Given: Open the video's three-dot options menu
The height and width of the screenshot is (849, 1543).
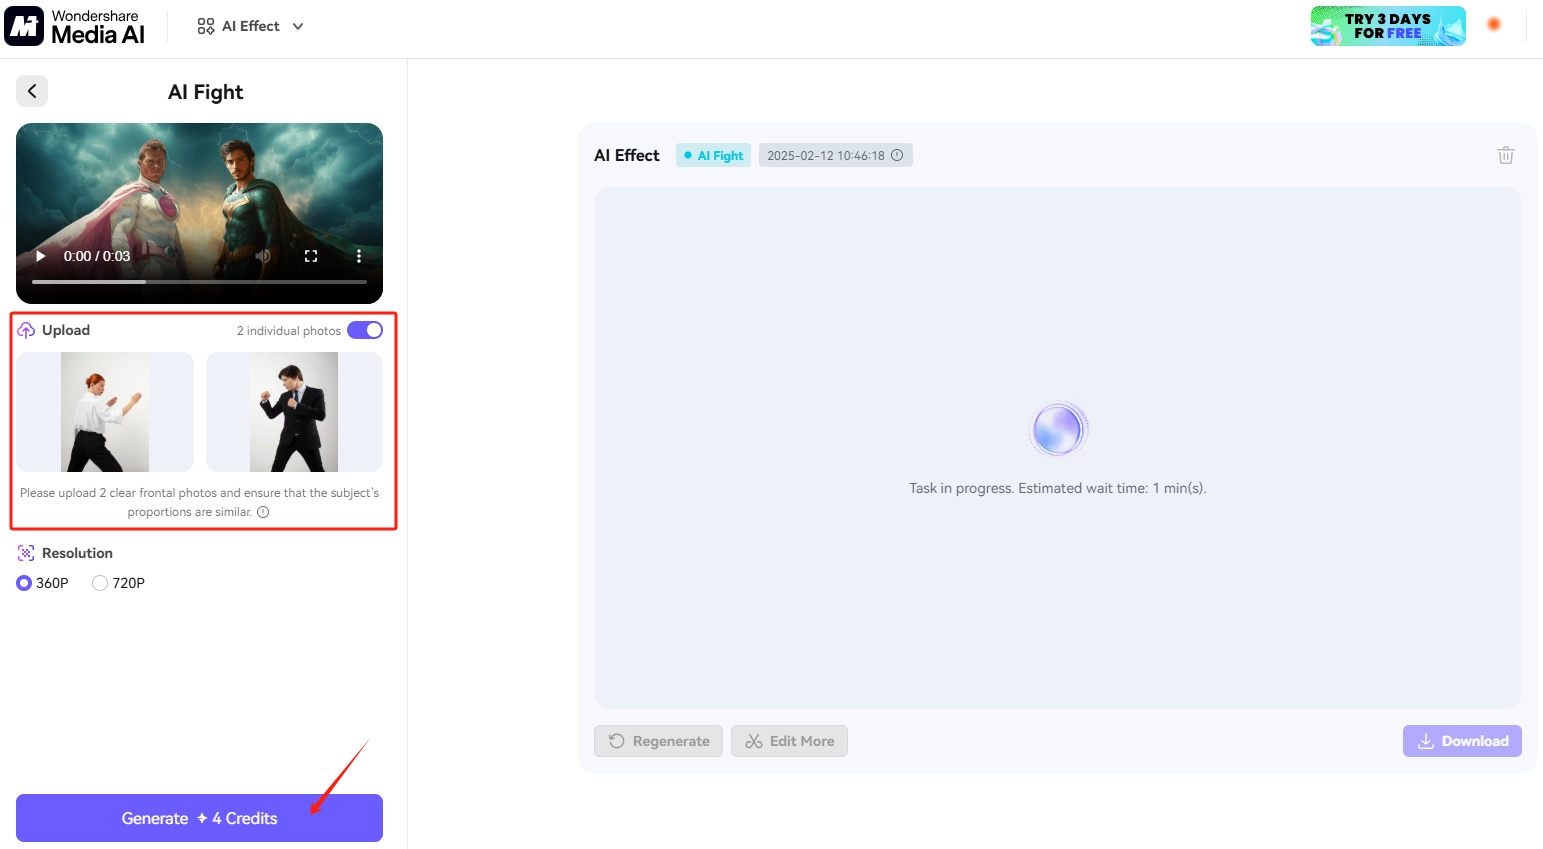Looking at the screenshot, I should (359, 256).
